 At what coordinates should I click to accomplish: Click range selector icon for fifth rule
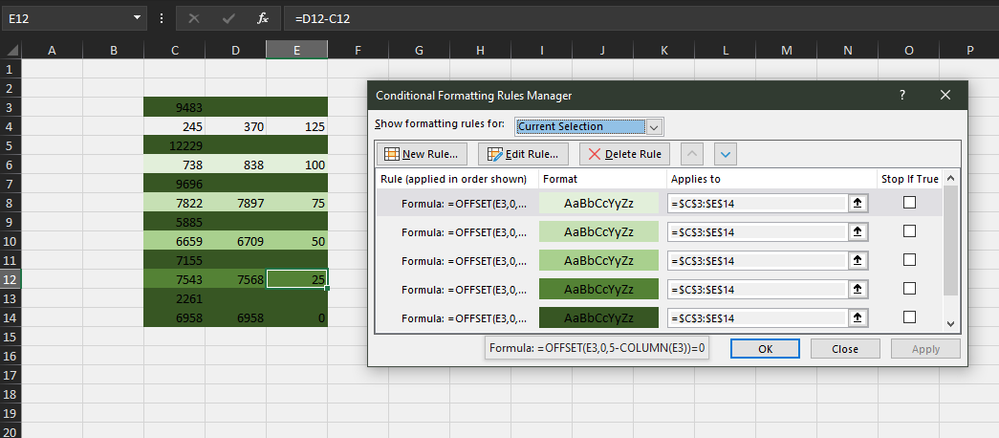[x=858, y=318]
